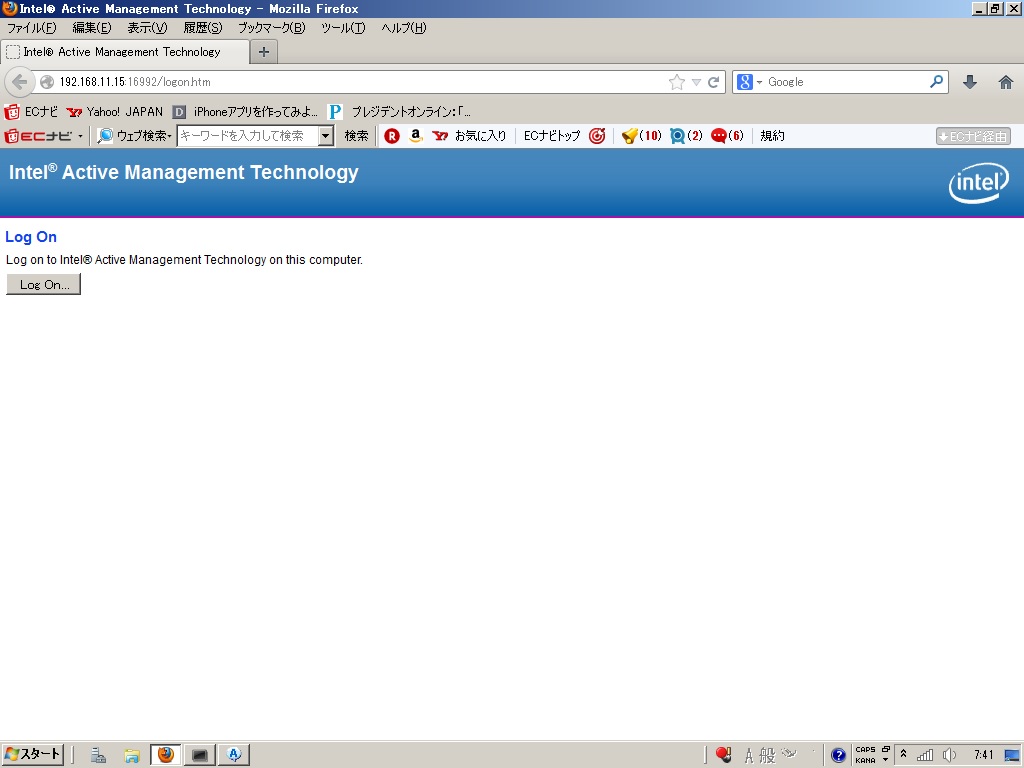Open the Downloads arrow icon
This screenshot has height=768, width=1024.
[970, 82]
